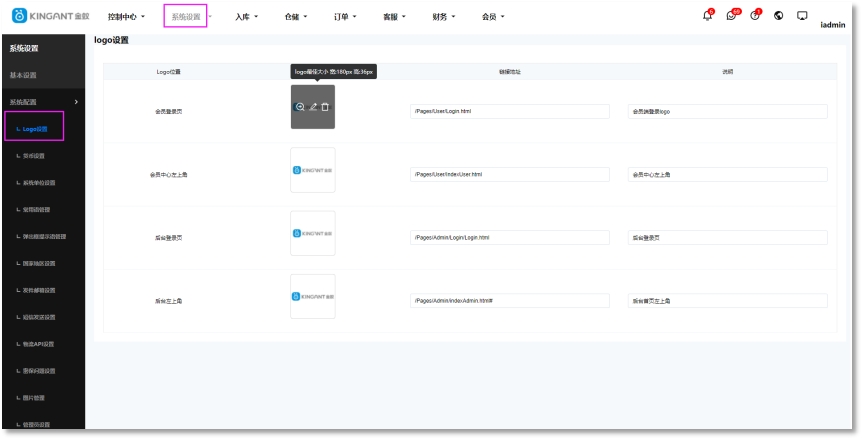Image resolution: width=862 pixels, height=438 pixels.
Task: Focus the /Pages/Admin/IndexAdmin.html# link field
Action: (x=510, y=301)
